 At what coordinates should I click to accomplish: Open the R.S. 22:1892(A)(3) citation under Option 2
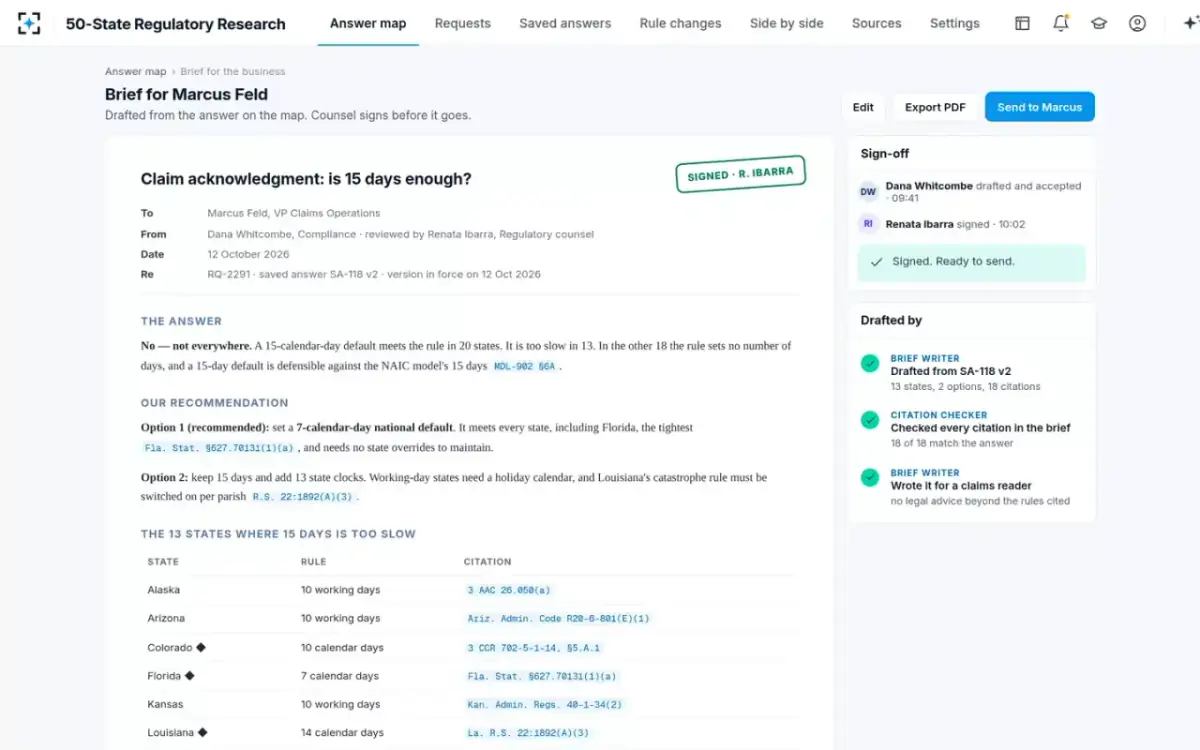[x=302, y=497]
